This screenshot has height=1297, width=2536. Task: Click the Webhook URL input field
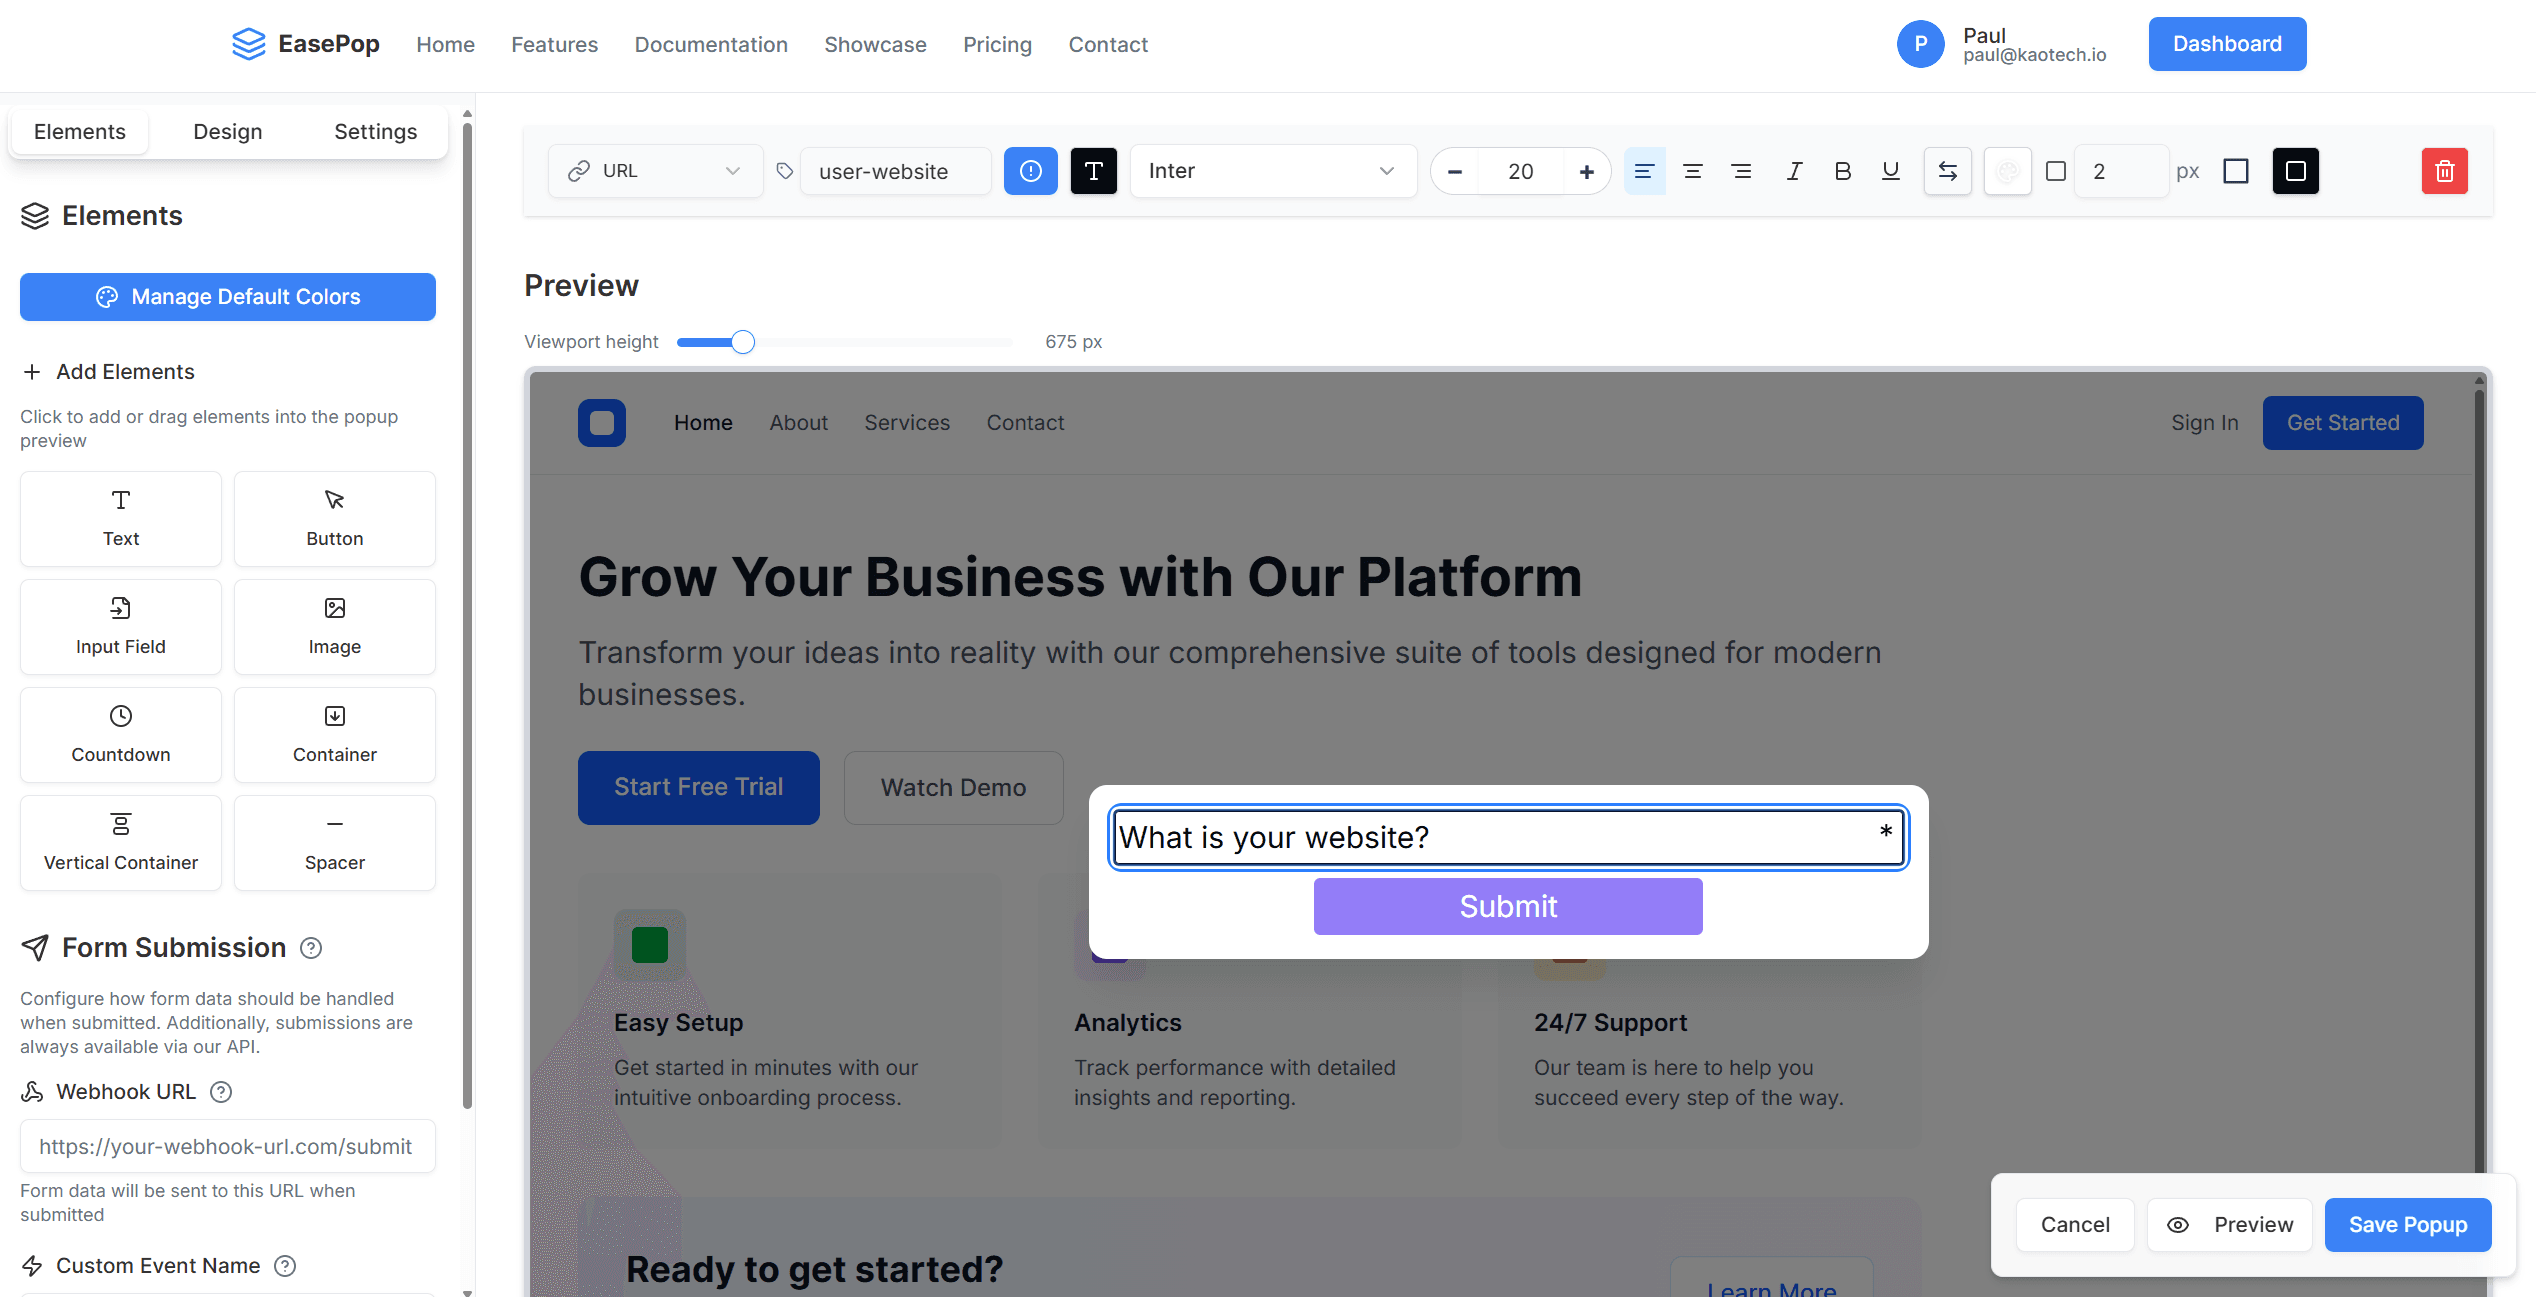point(227,1146)
